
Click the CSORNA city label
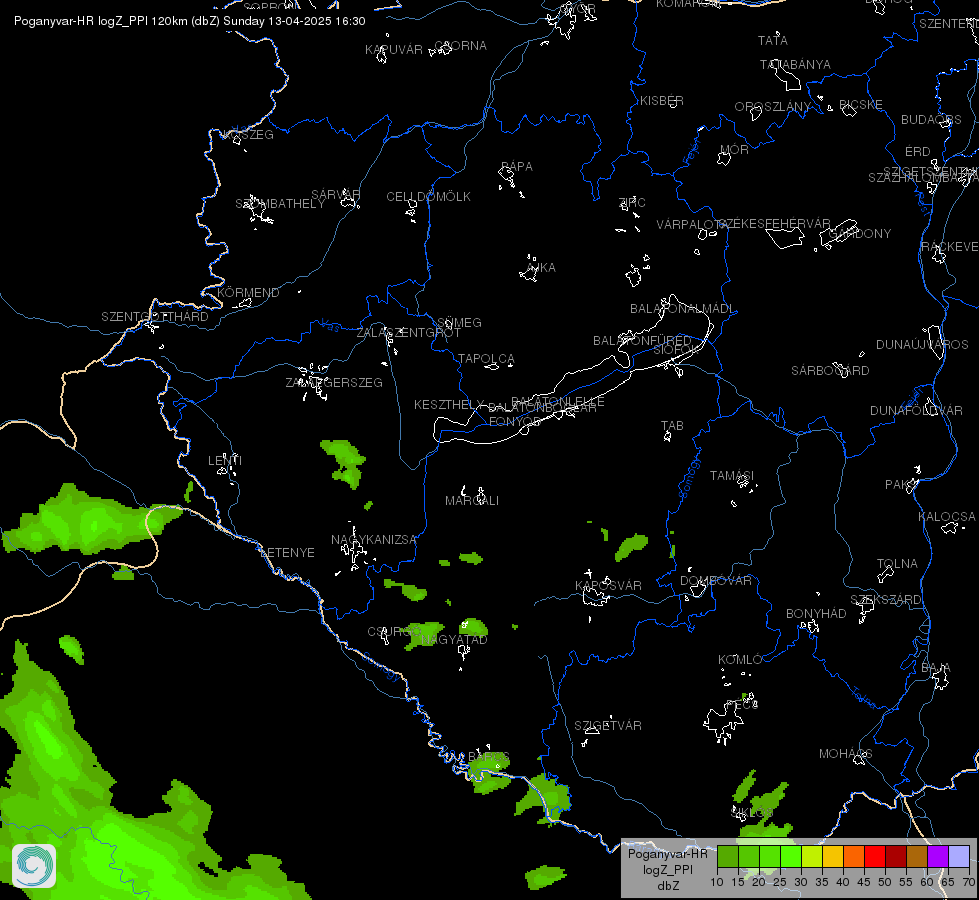[x=460, y=46]
